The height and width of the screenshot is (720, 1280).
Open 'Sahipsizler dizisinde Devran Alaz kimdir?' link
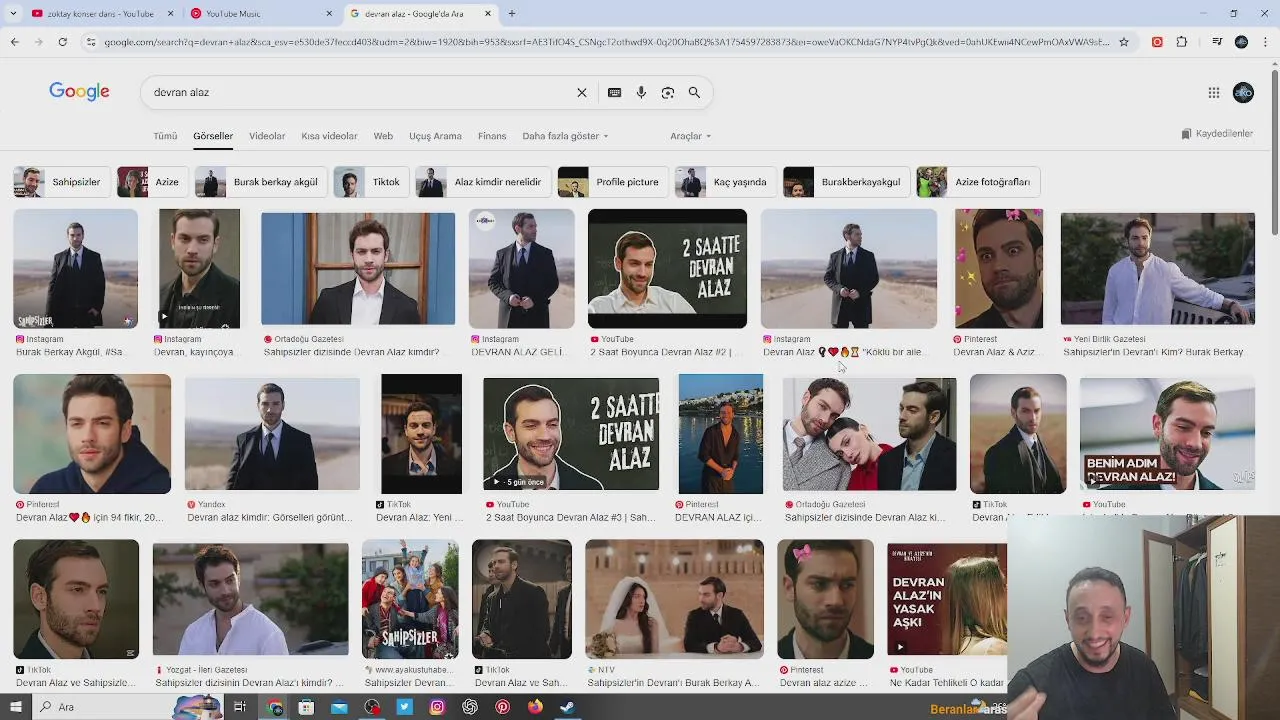coord(351,352)
